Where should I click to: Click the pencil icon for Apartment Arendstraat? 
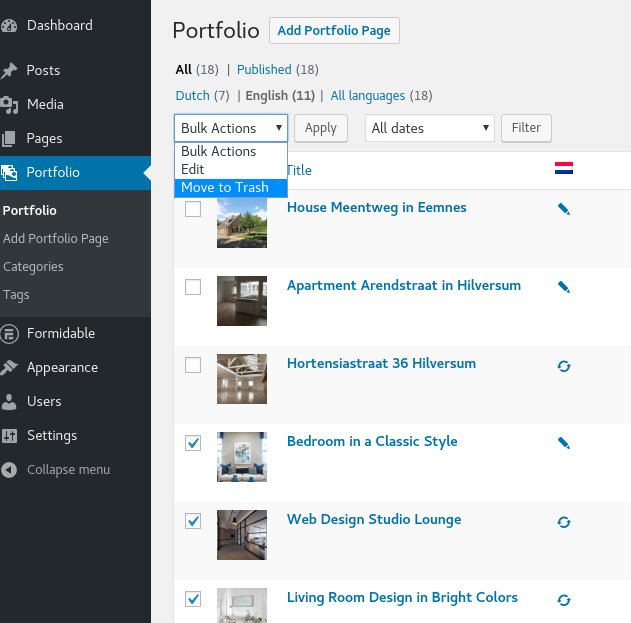click(563, 287)
